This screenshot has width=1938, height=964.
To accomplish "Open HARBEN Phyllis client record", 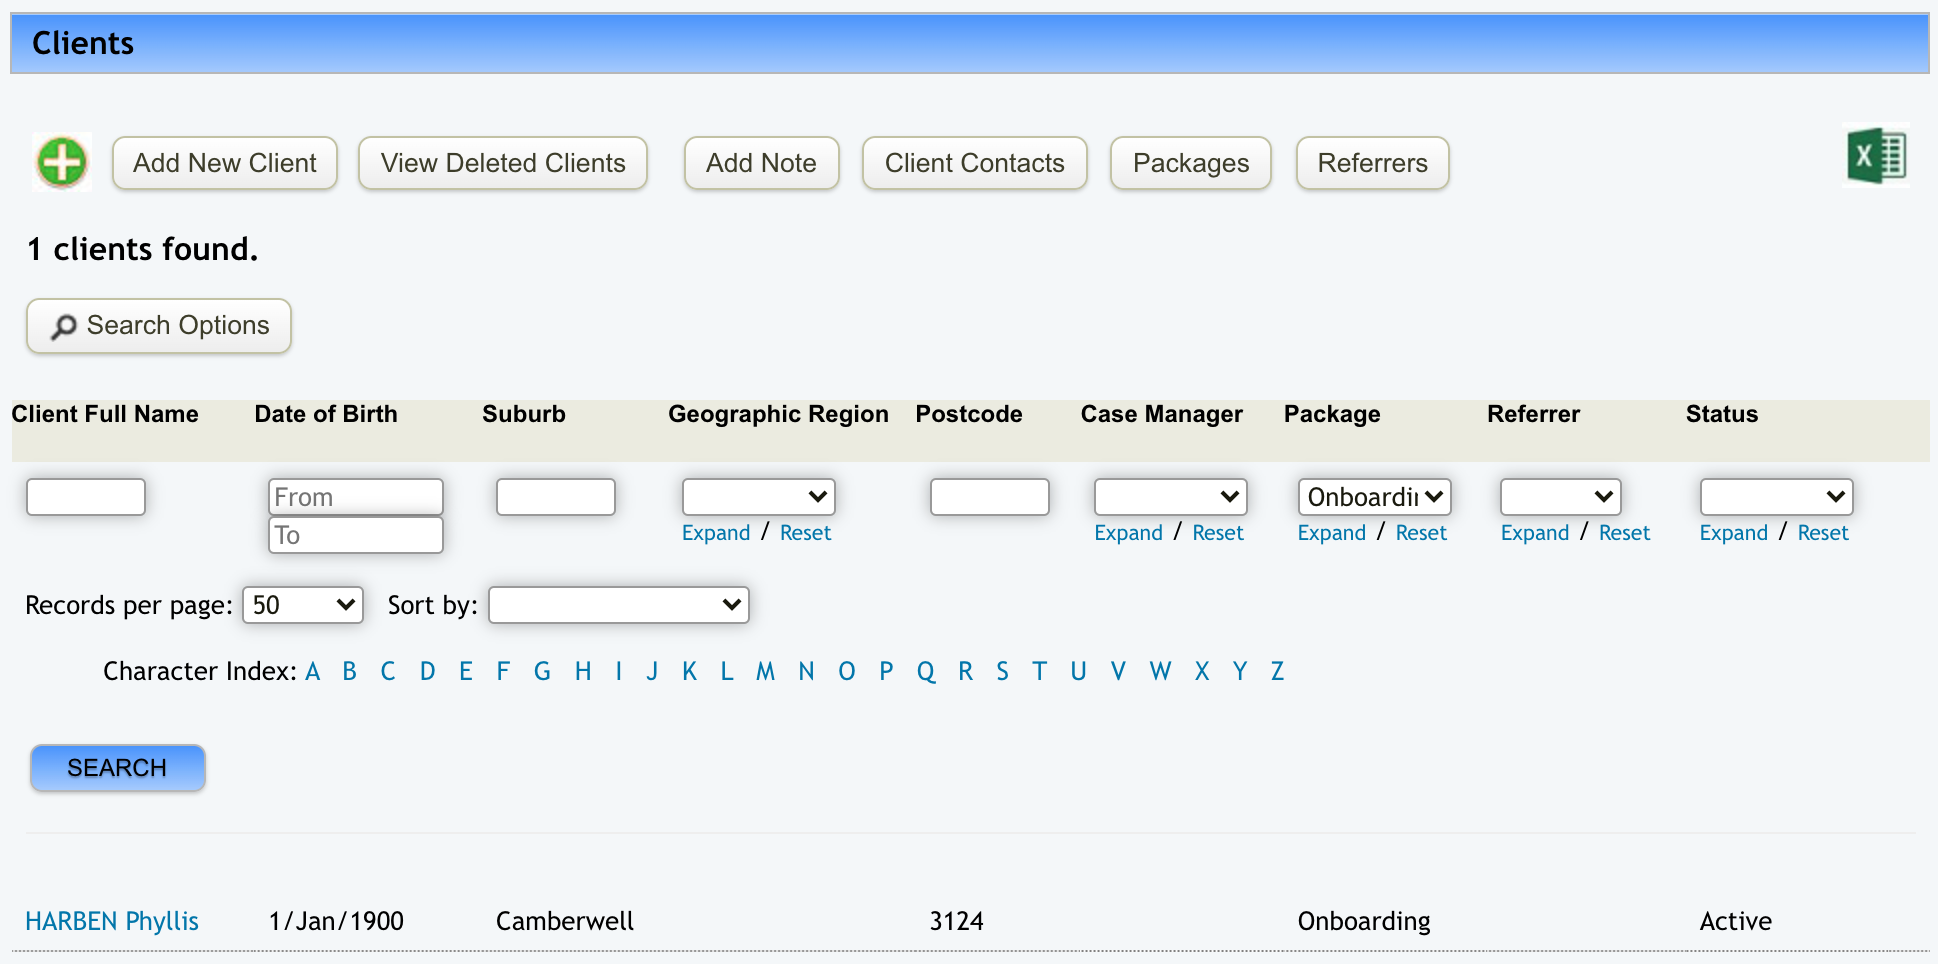I will coord(112,921).
